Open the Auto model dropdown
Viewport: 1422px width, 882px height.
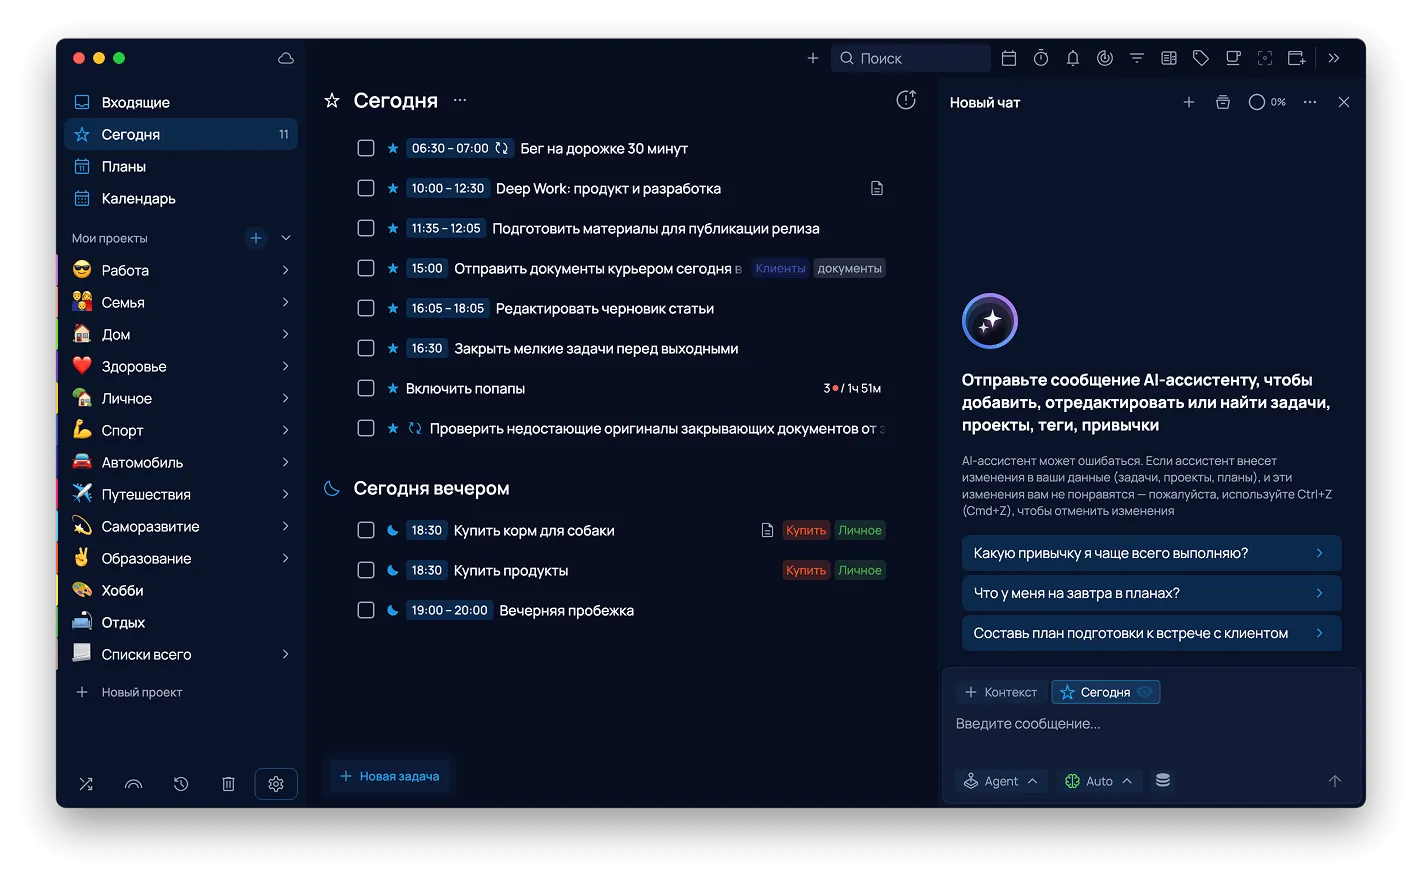point(1098,781)
